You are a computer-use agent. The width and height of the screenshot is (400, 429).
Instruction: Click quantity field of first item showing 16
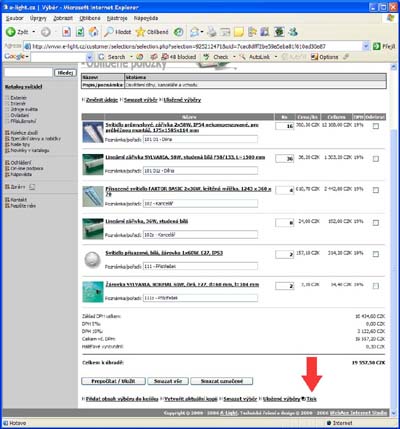click(285, 126)
